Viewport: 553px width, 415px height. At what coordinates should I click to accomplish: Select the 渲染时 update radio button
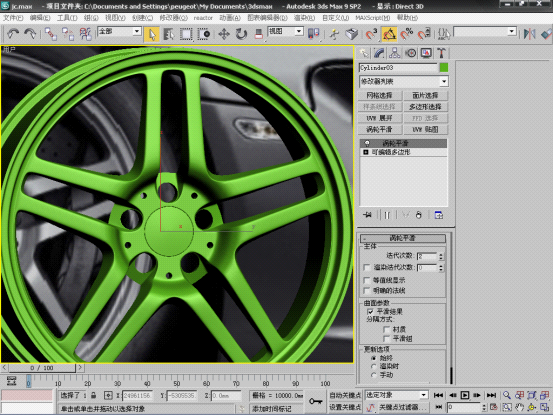pos(374,366)
